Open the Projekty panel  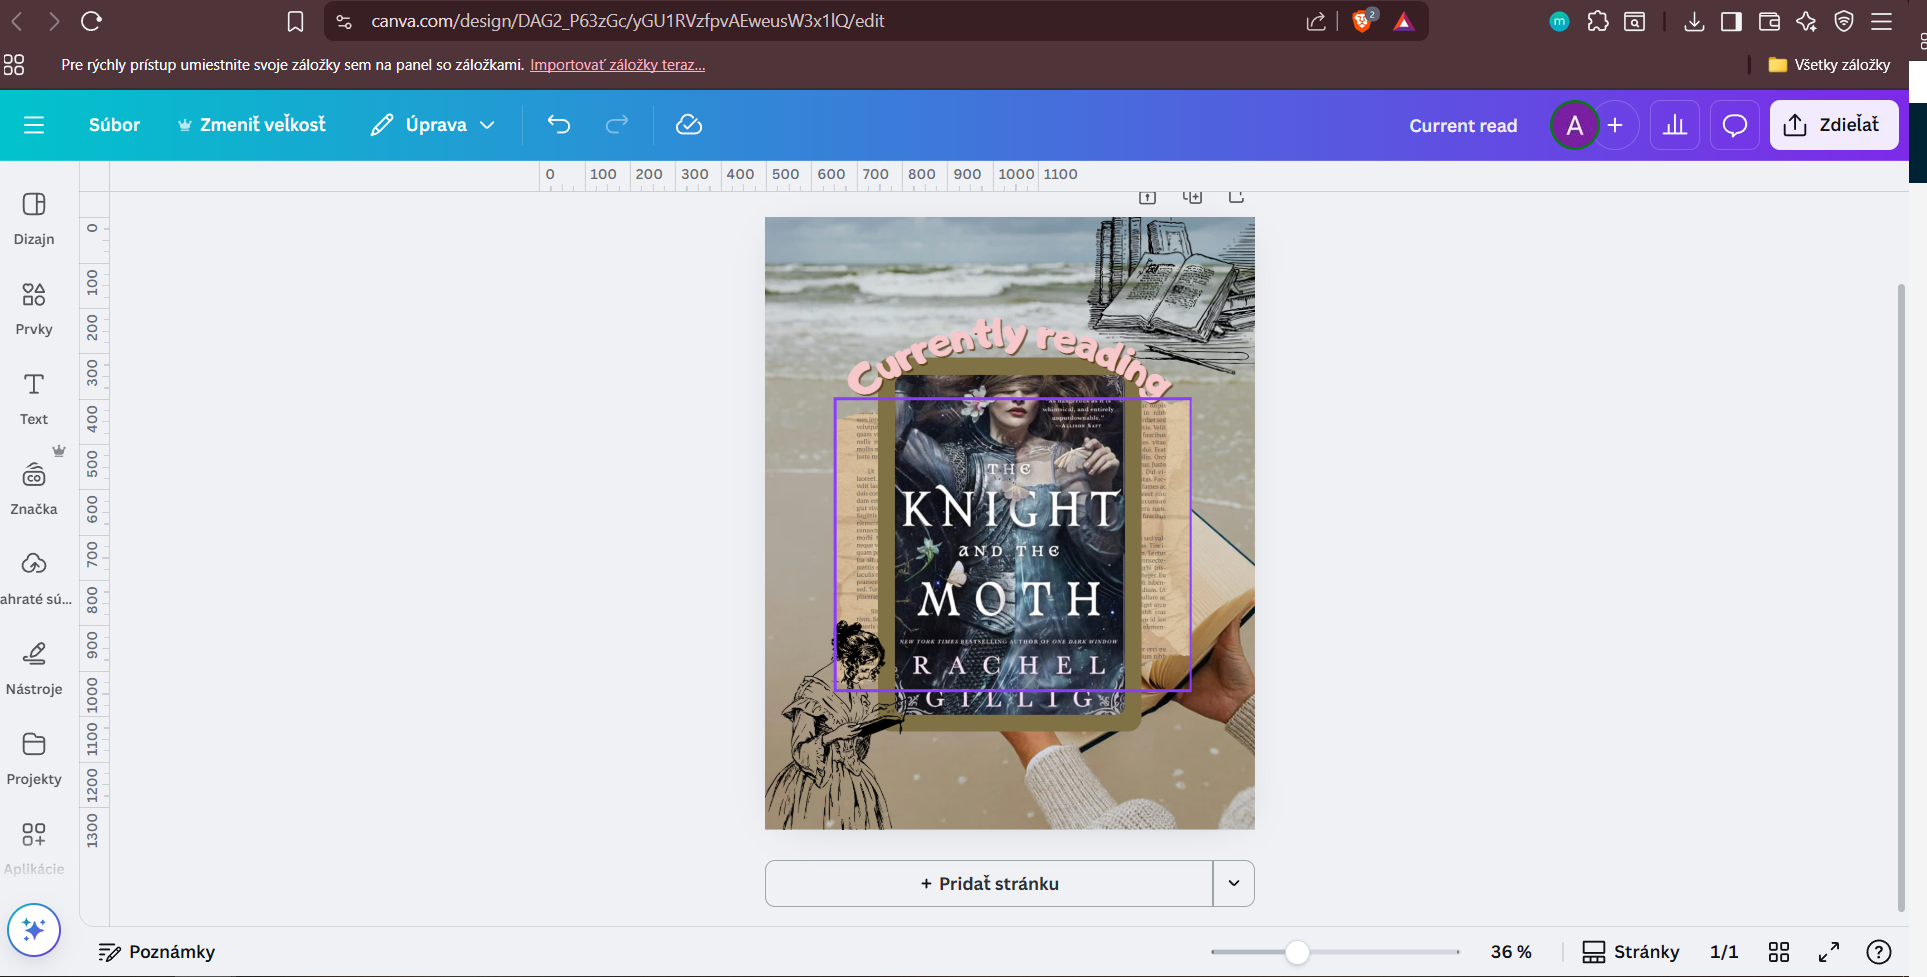click(x=34, y=759)
